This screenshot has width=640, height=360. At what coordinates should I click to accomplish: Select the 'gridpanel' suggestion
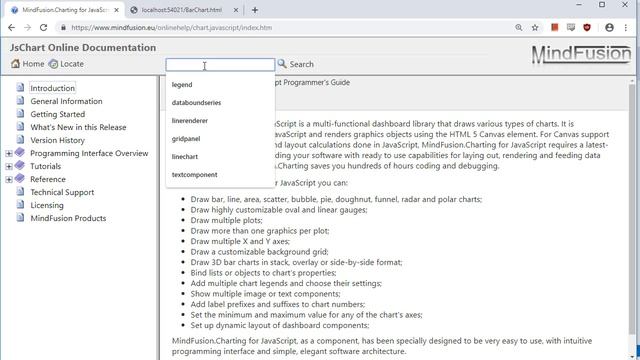220,138
